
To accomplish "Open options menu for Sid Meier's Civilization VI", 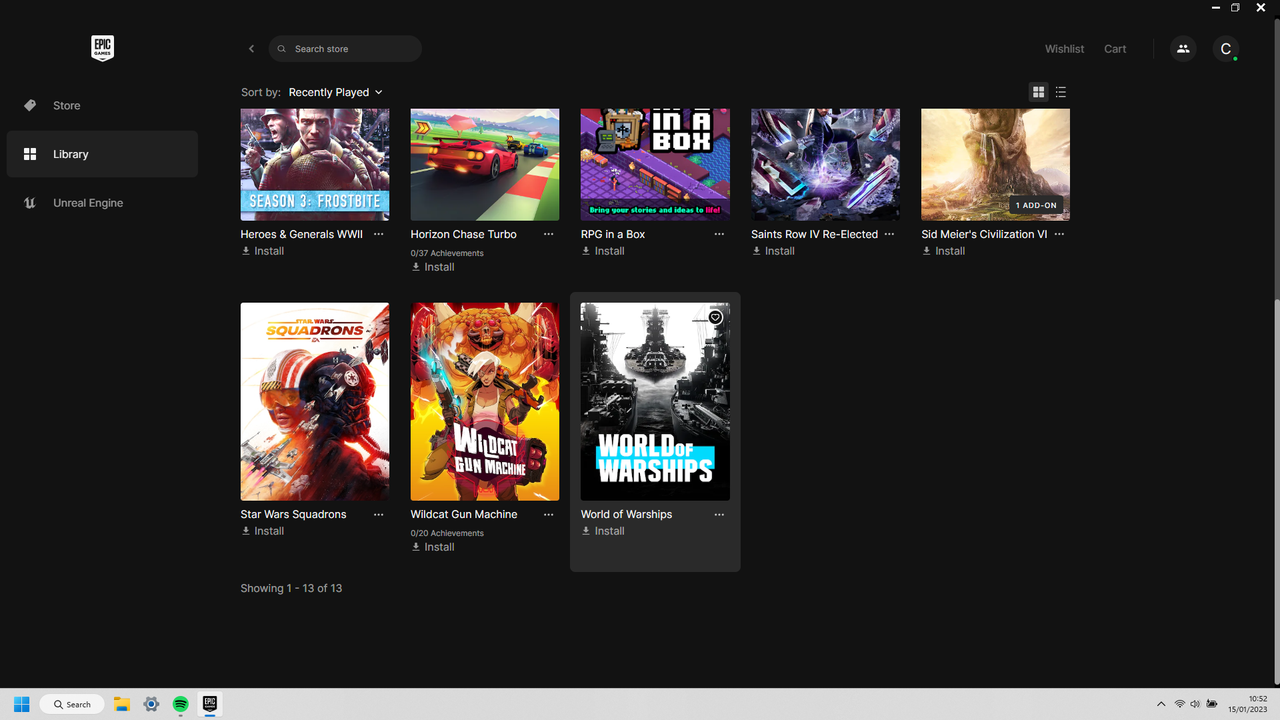I will click(x=1059, y=234).
